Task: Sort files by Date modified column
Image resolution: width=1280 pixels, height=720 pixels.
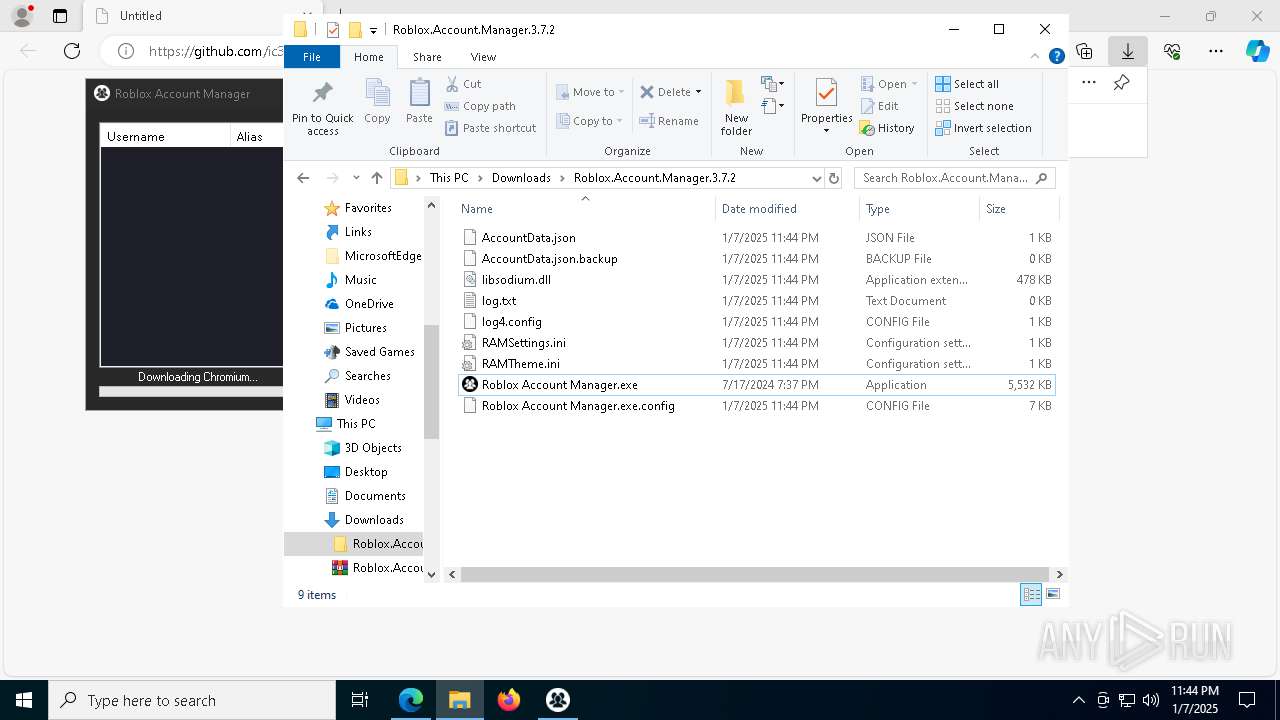Action: 787,209
